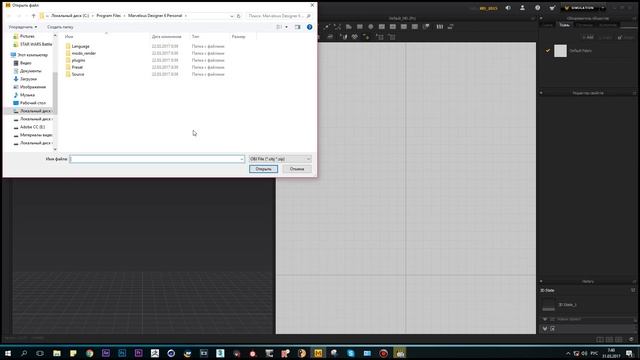The width and height of the screenshot is (640, 360).
Task: Sort by the Имя column header
Action: (x=69, y=37)
